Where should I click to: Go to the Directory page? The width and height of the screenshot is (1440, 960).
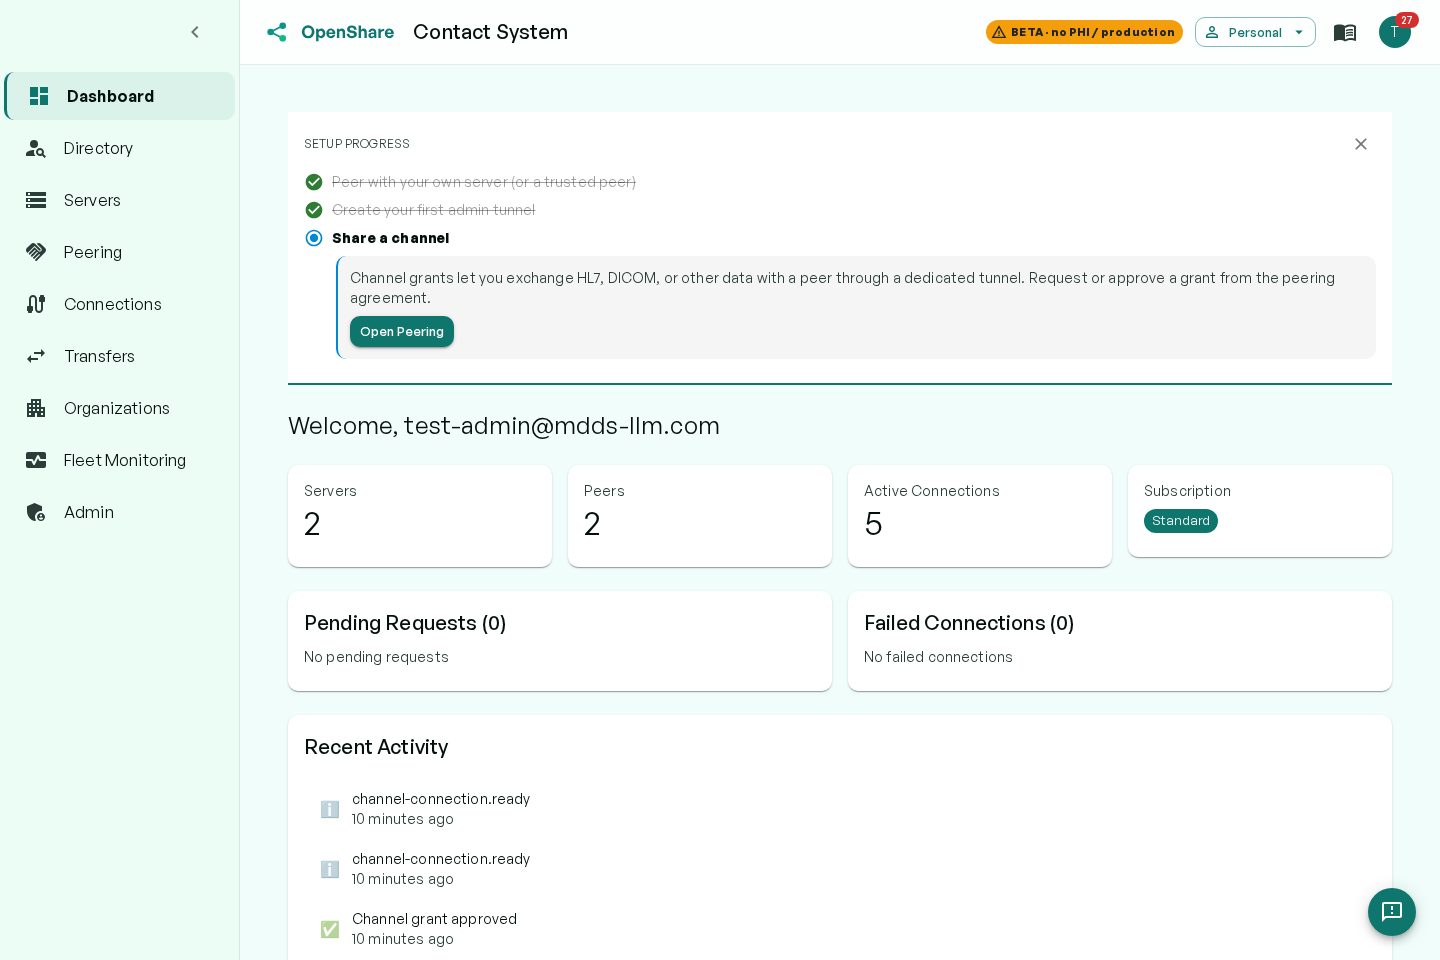click(x=120, y=148)
